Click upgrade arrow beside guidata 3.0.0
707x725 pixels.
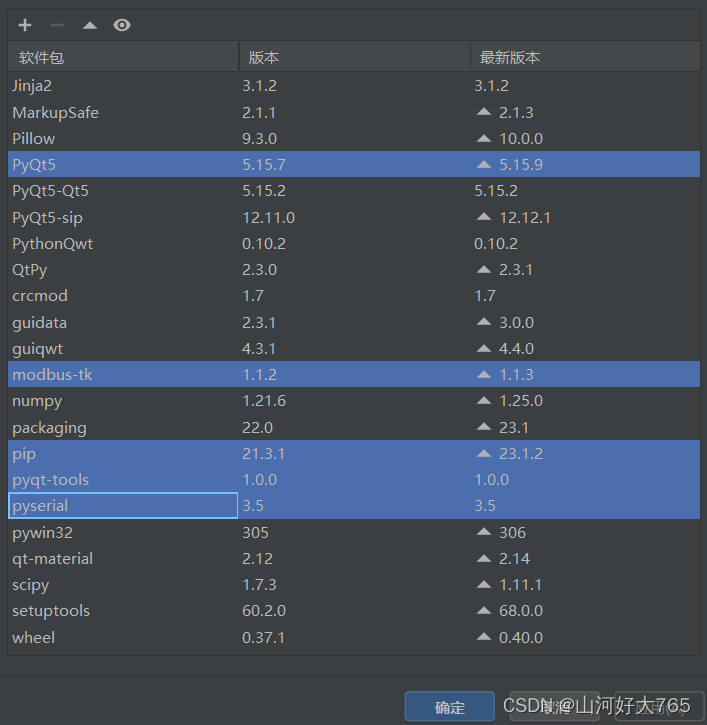tap(484, 321)
